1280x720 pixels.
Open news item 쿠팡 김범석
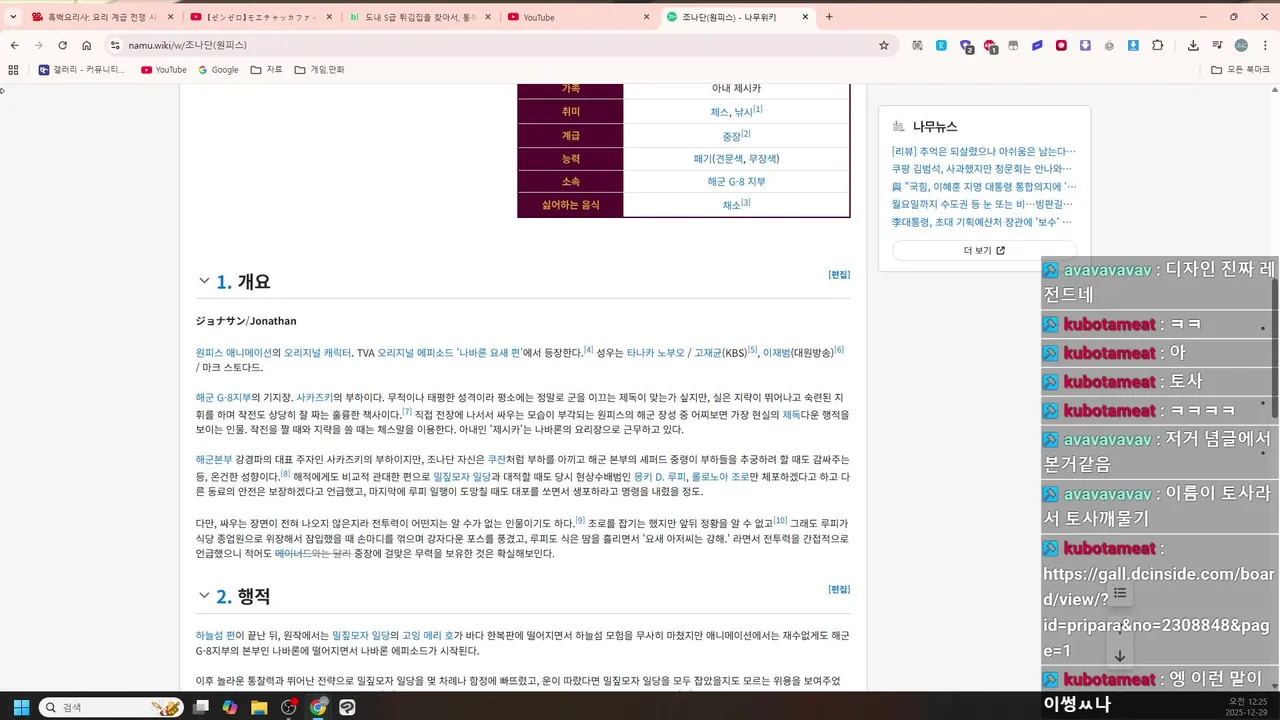point(982,169)
